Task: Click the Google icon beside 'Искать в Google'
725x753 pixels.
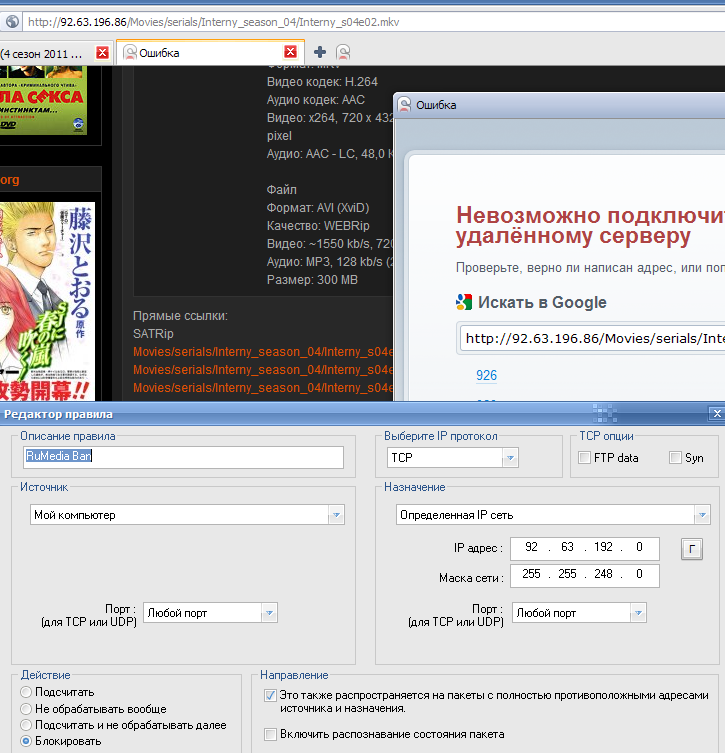Action: coord(464,302)
